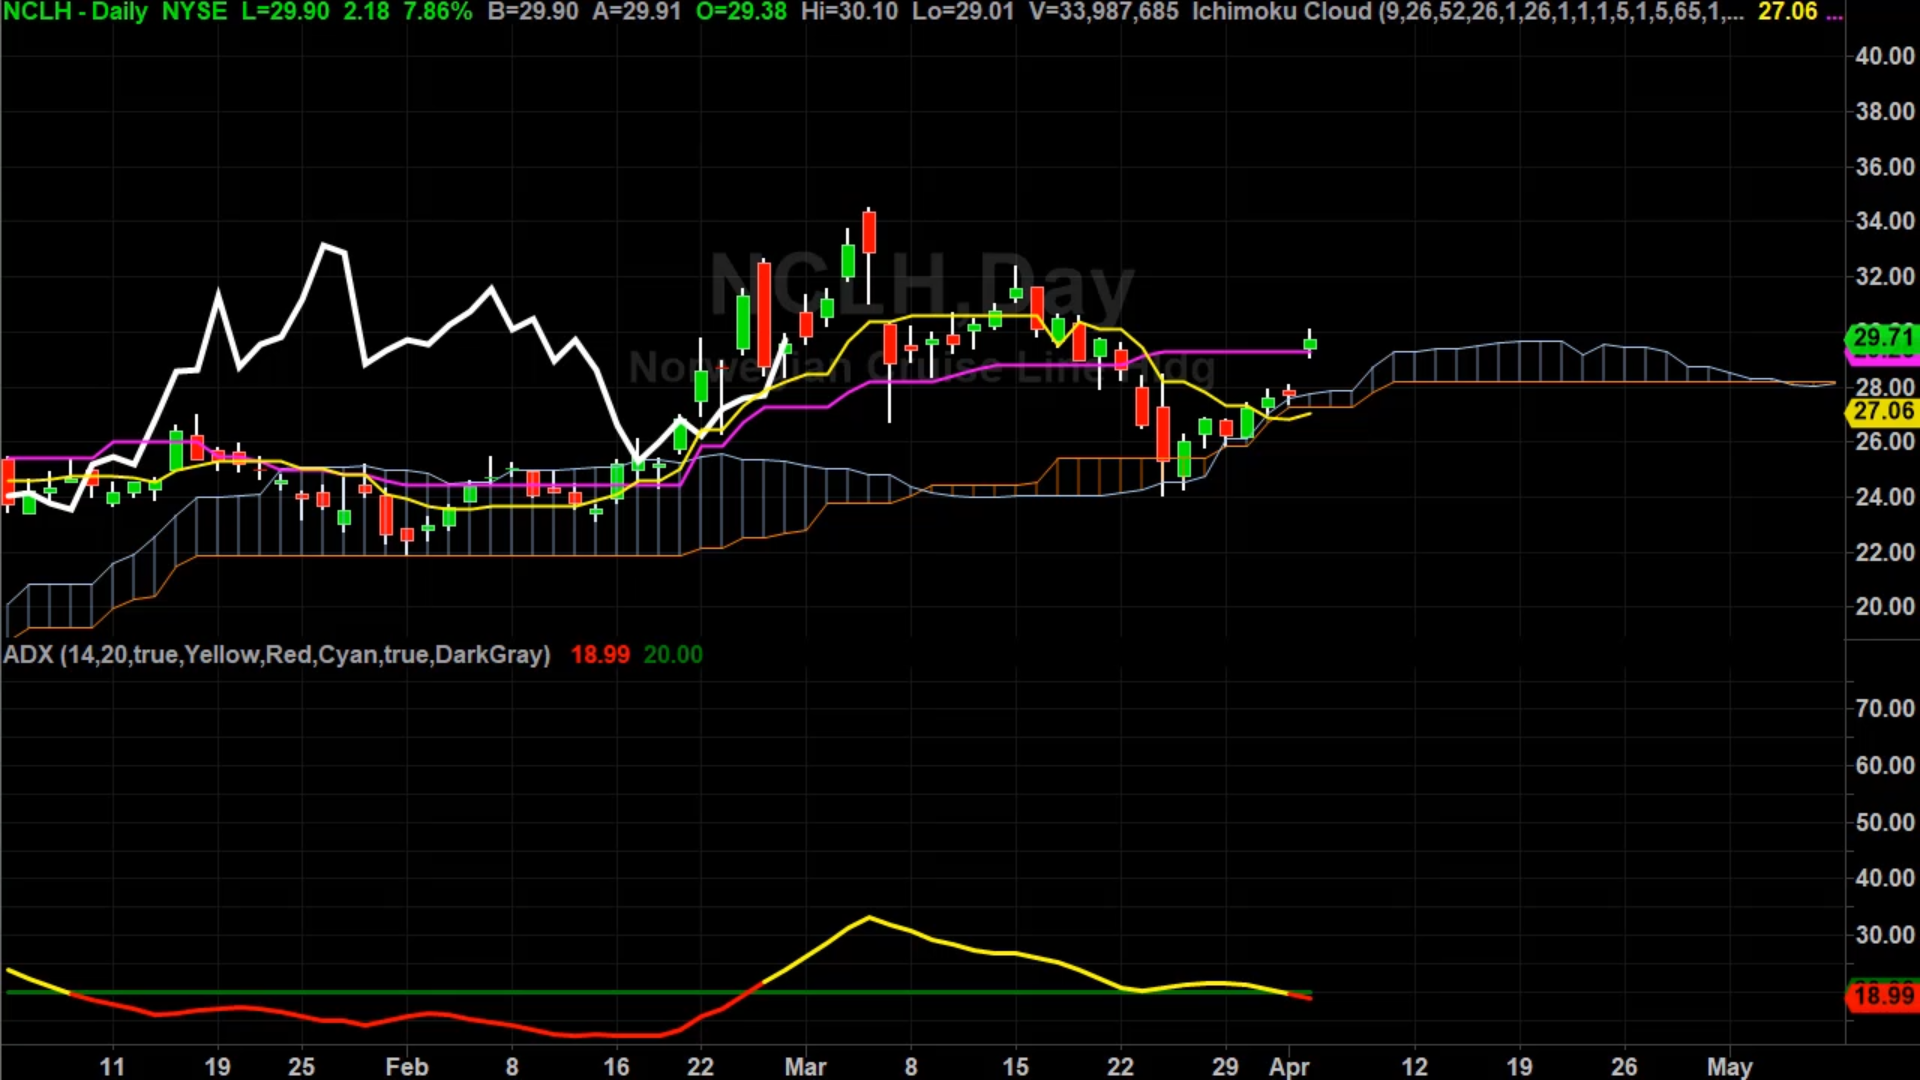Click the green 29.71 price tag on axis
Image resolution: width=1920 pixels, height=1080 pixels.
(1882, 337)
